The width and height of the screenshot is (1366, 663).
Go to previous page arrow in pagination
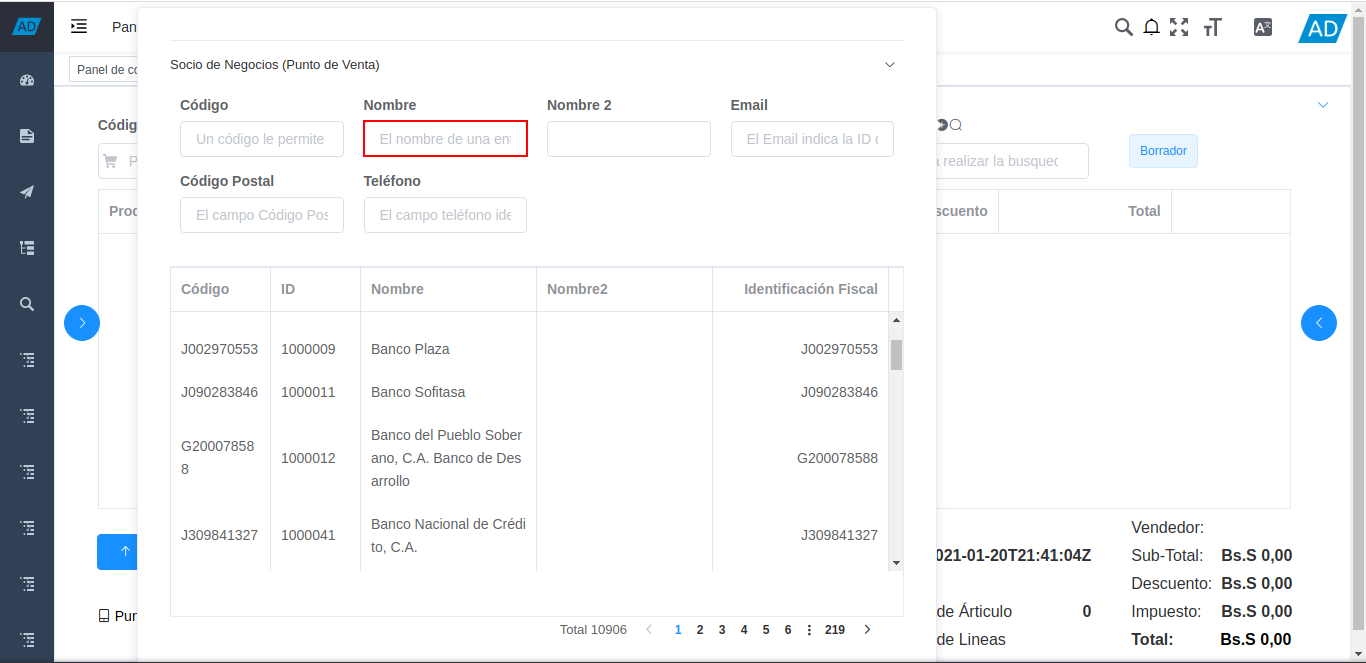pos(649,630)
